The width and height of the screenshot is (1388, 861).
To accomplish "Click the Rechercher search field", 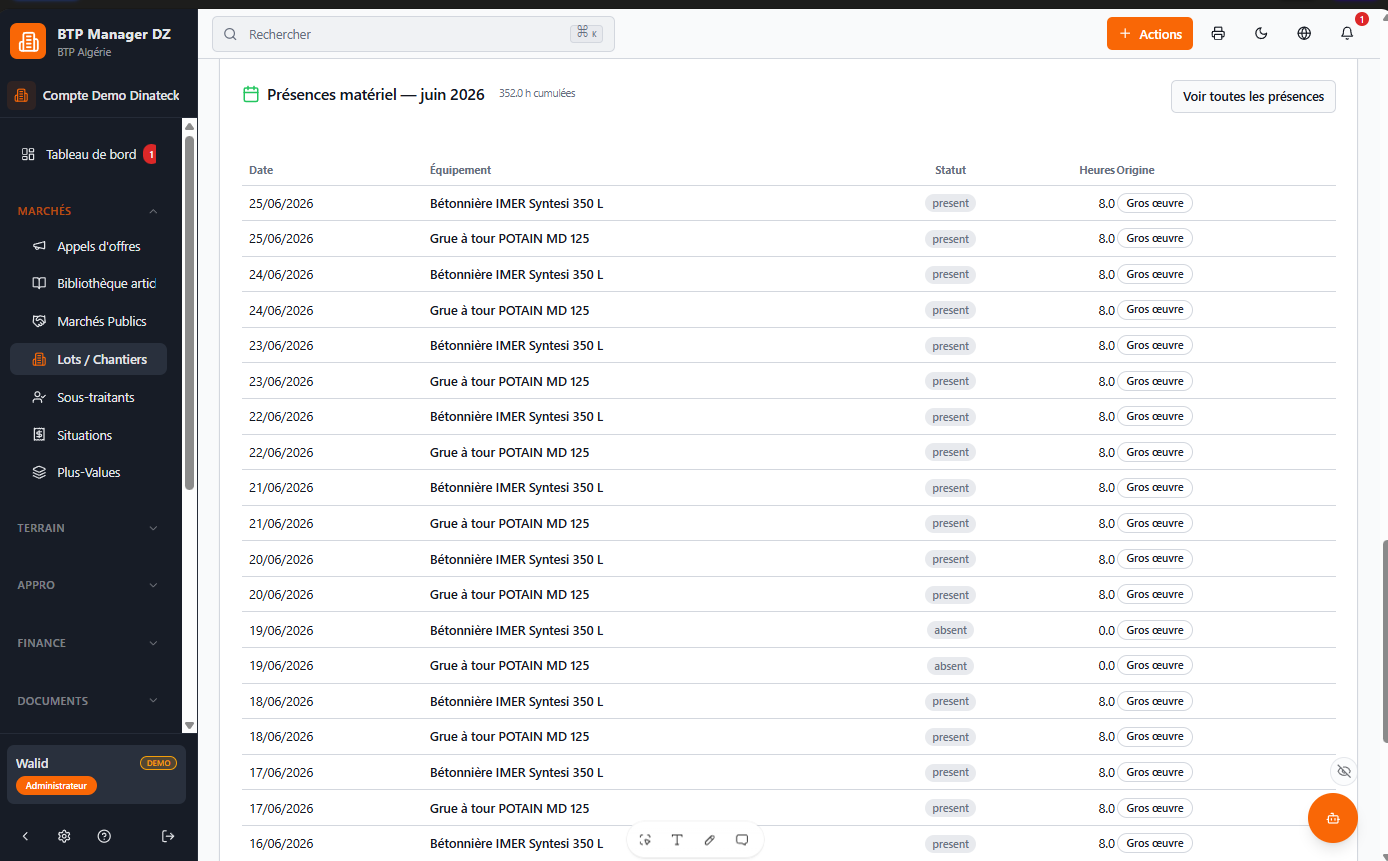I will tap(413, 34).
